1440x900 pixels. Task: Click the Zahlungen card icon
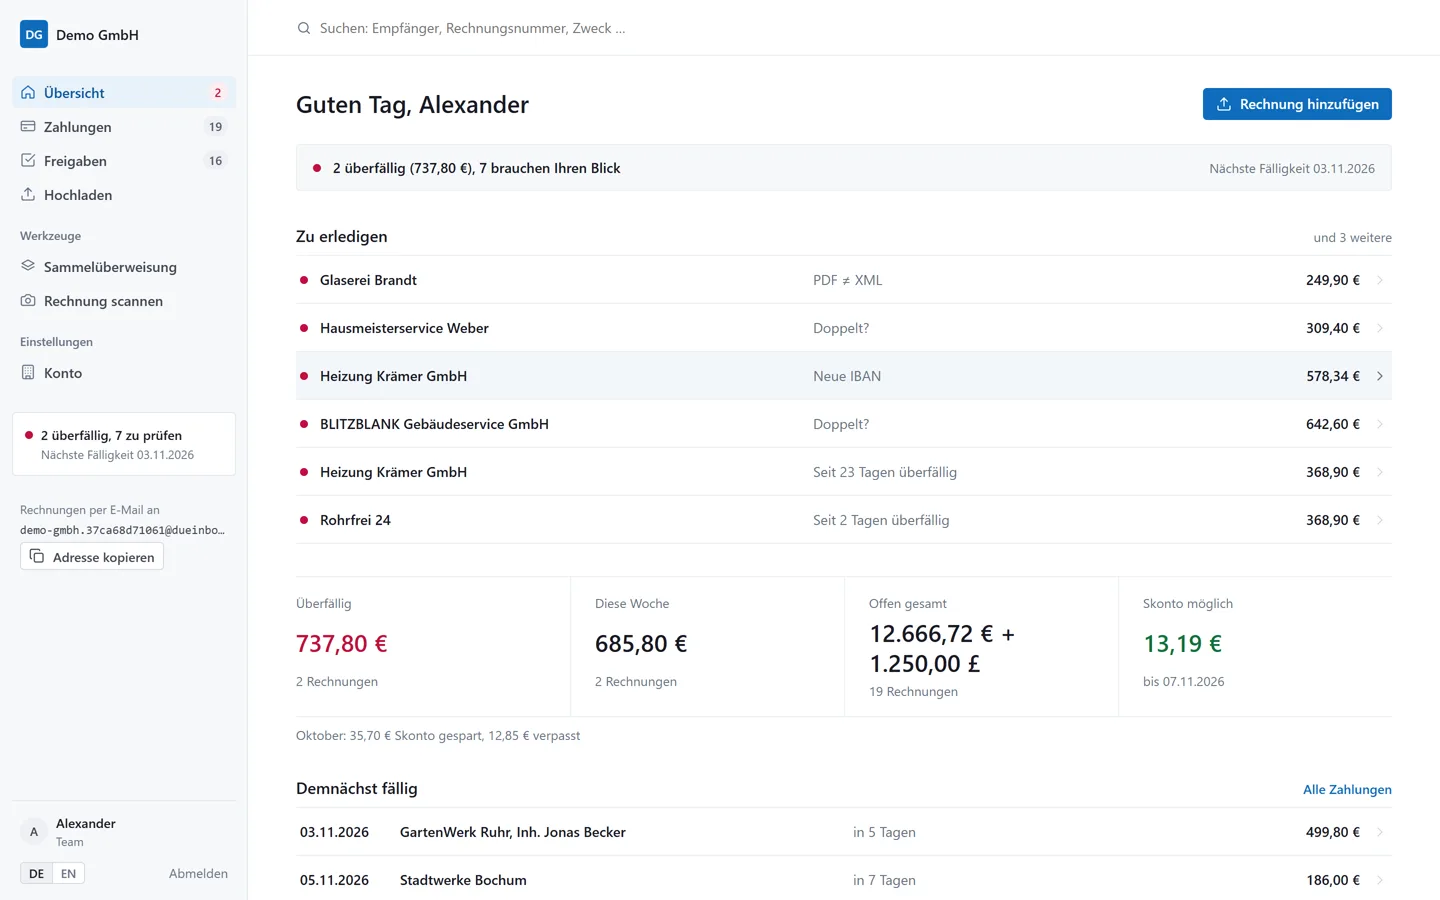[28, 126]
